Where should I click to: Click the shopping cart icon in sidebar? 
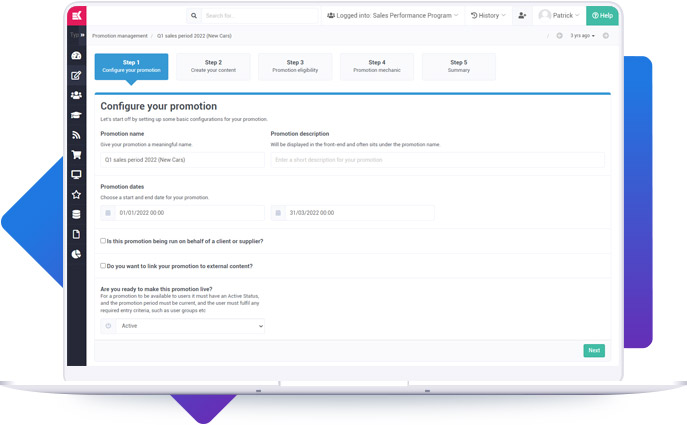tap(76, 155)
